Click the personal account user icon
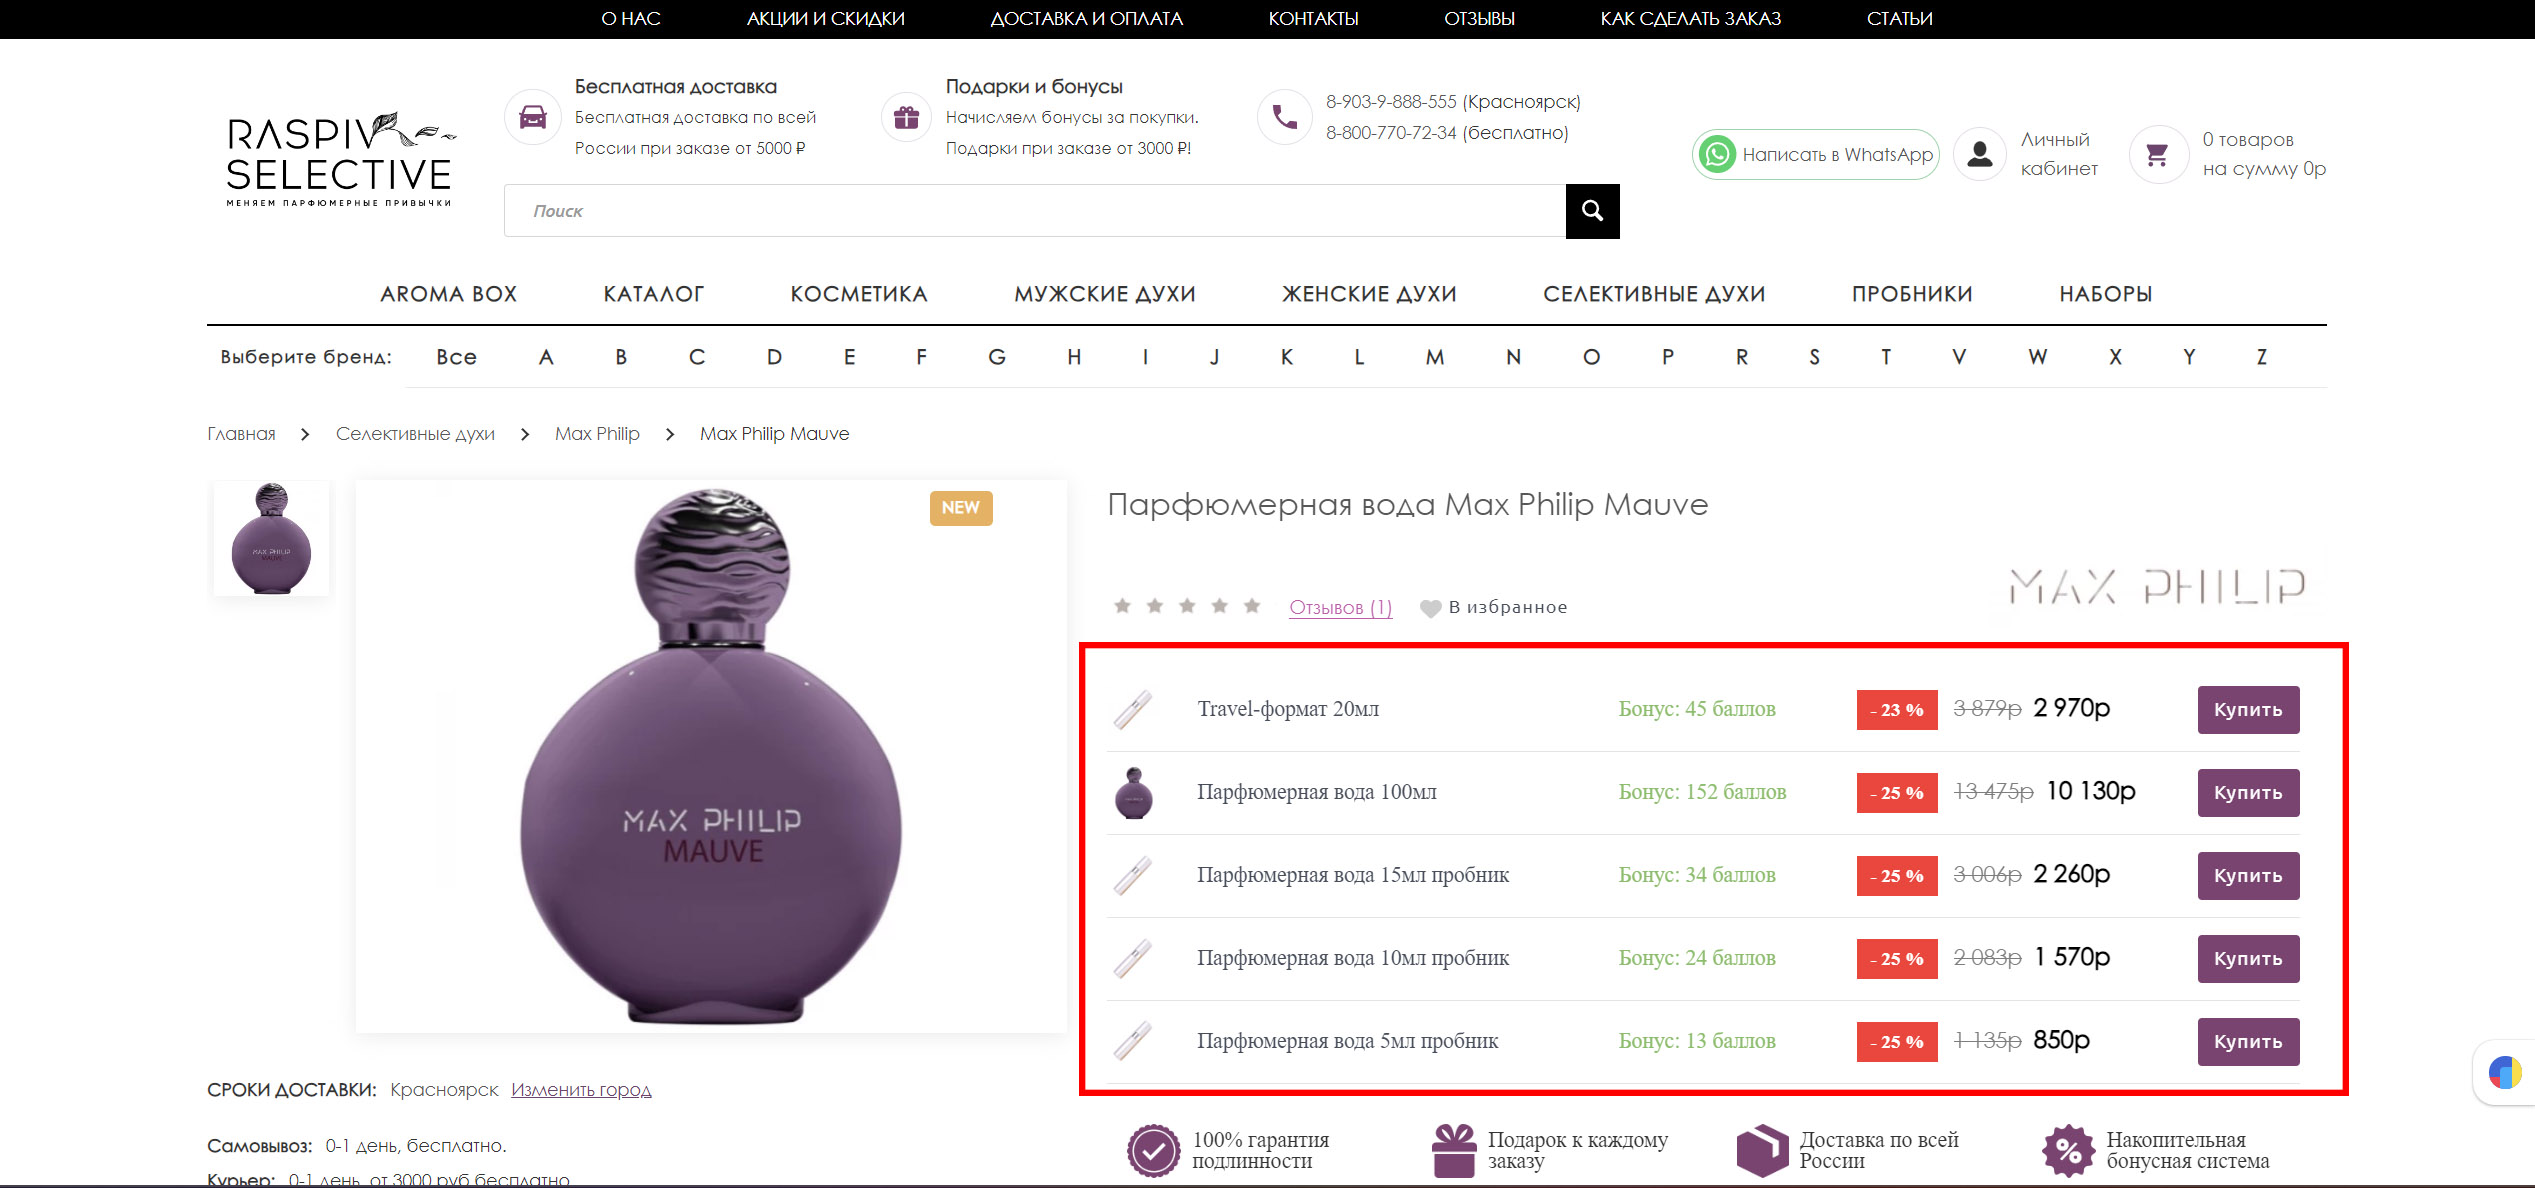 pyautogui.click(x=1979, y=154)
